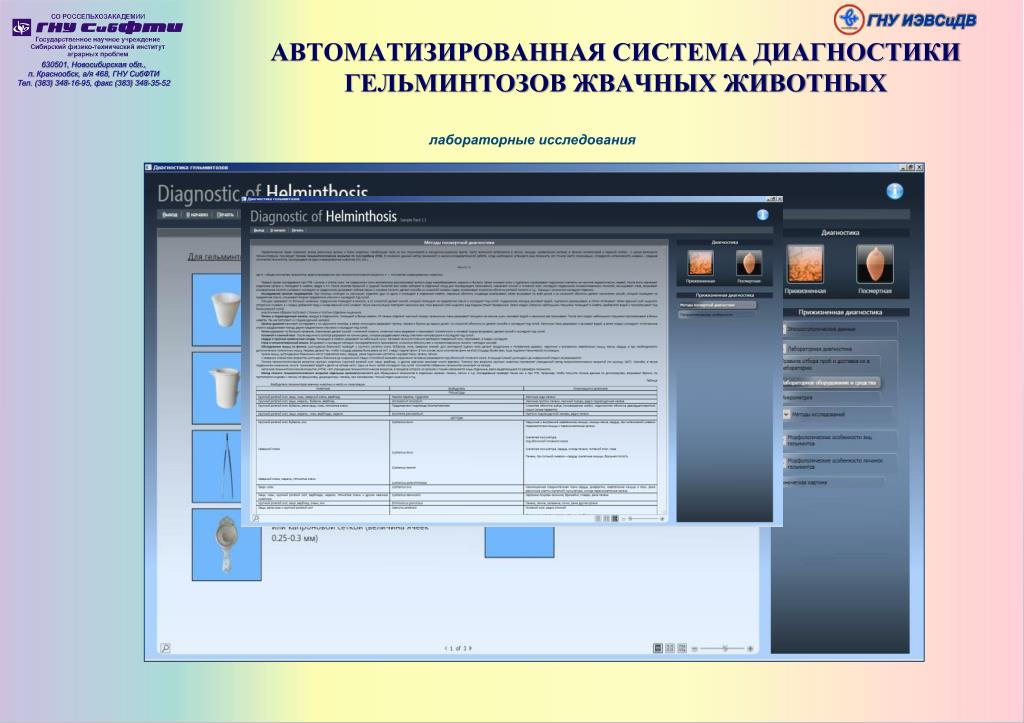The width and height of the screenshot is (1024, 723).
Task: Click В начало in the front window toolbar
Action: [x=278, y=231]
